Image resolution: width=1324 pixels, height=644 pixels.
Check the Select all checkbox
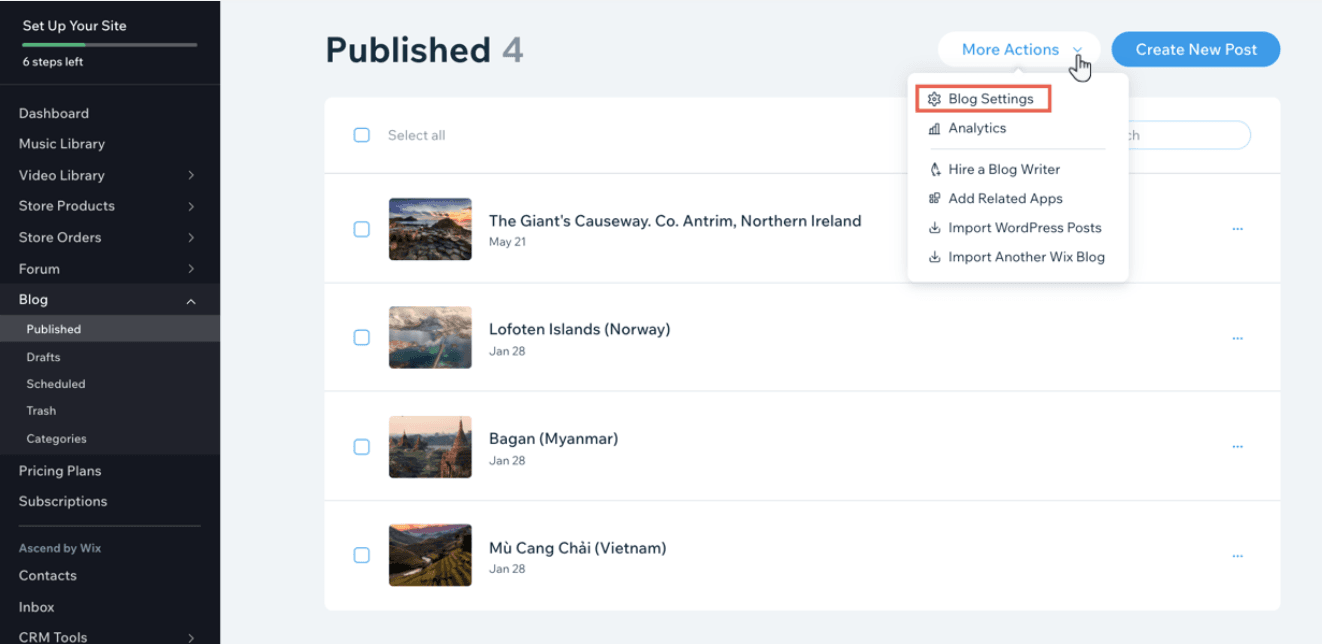click(362, 135)
